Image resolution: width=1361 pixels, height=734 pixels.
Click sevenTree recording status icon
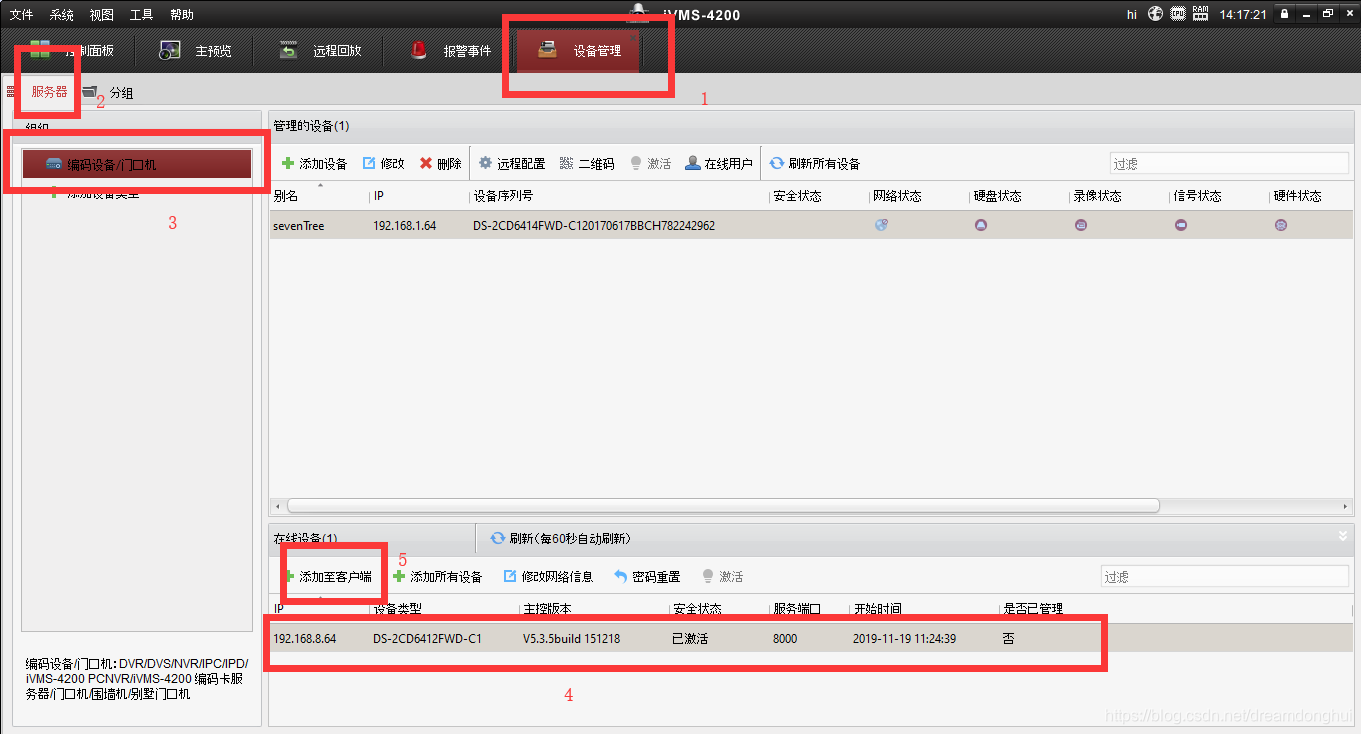coord(1081,225)
